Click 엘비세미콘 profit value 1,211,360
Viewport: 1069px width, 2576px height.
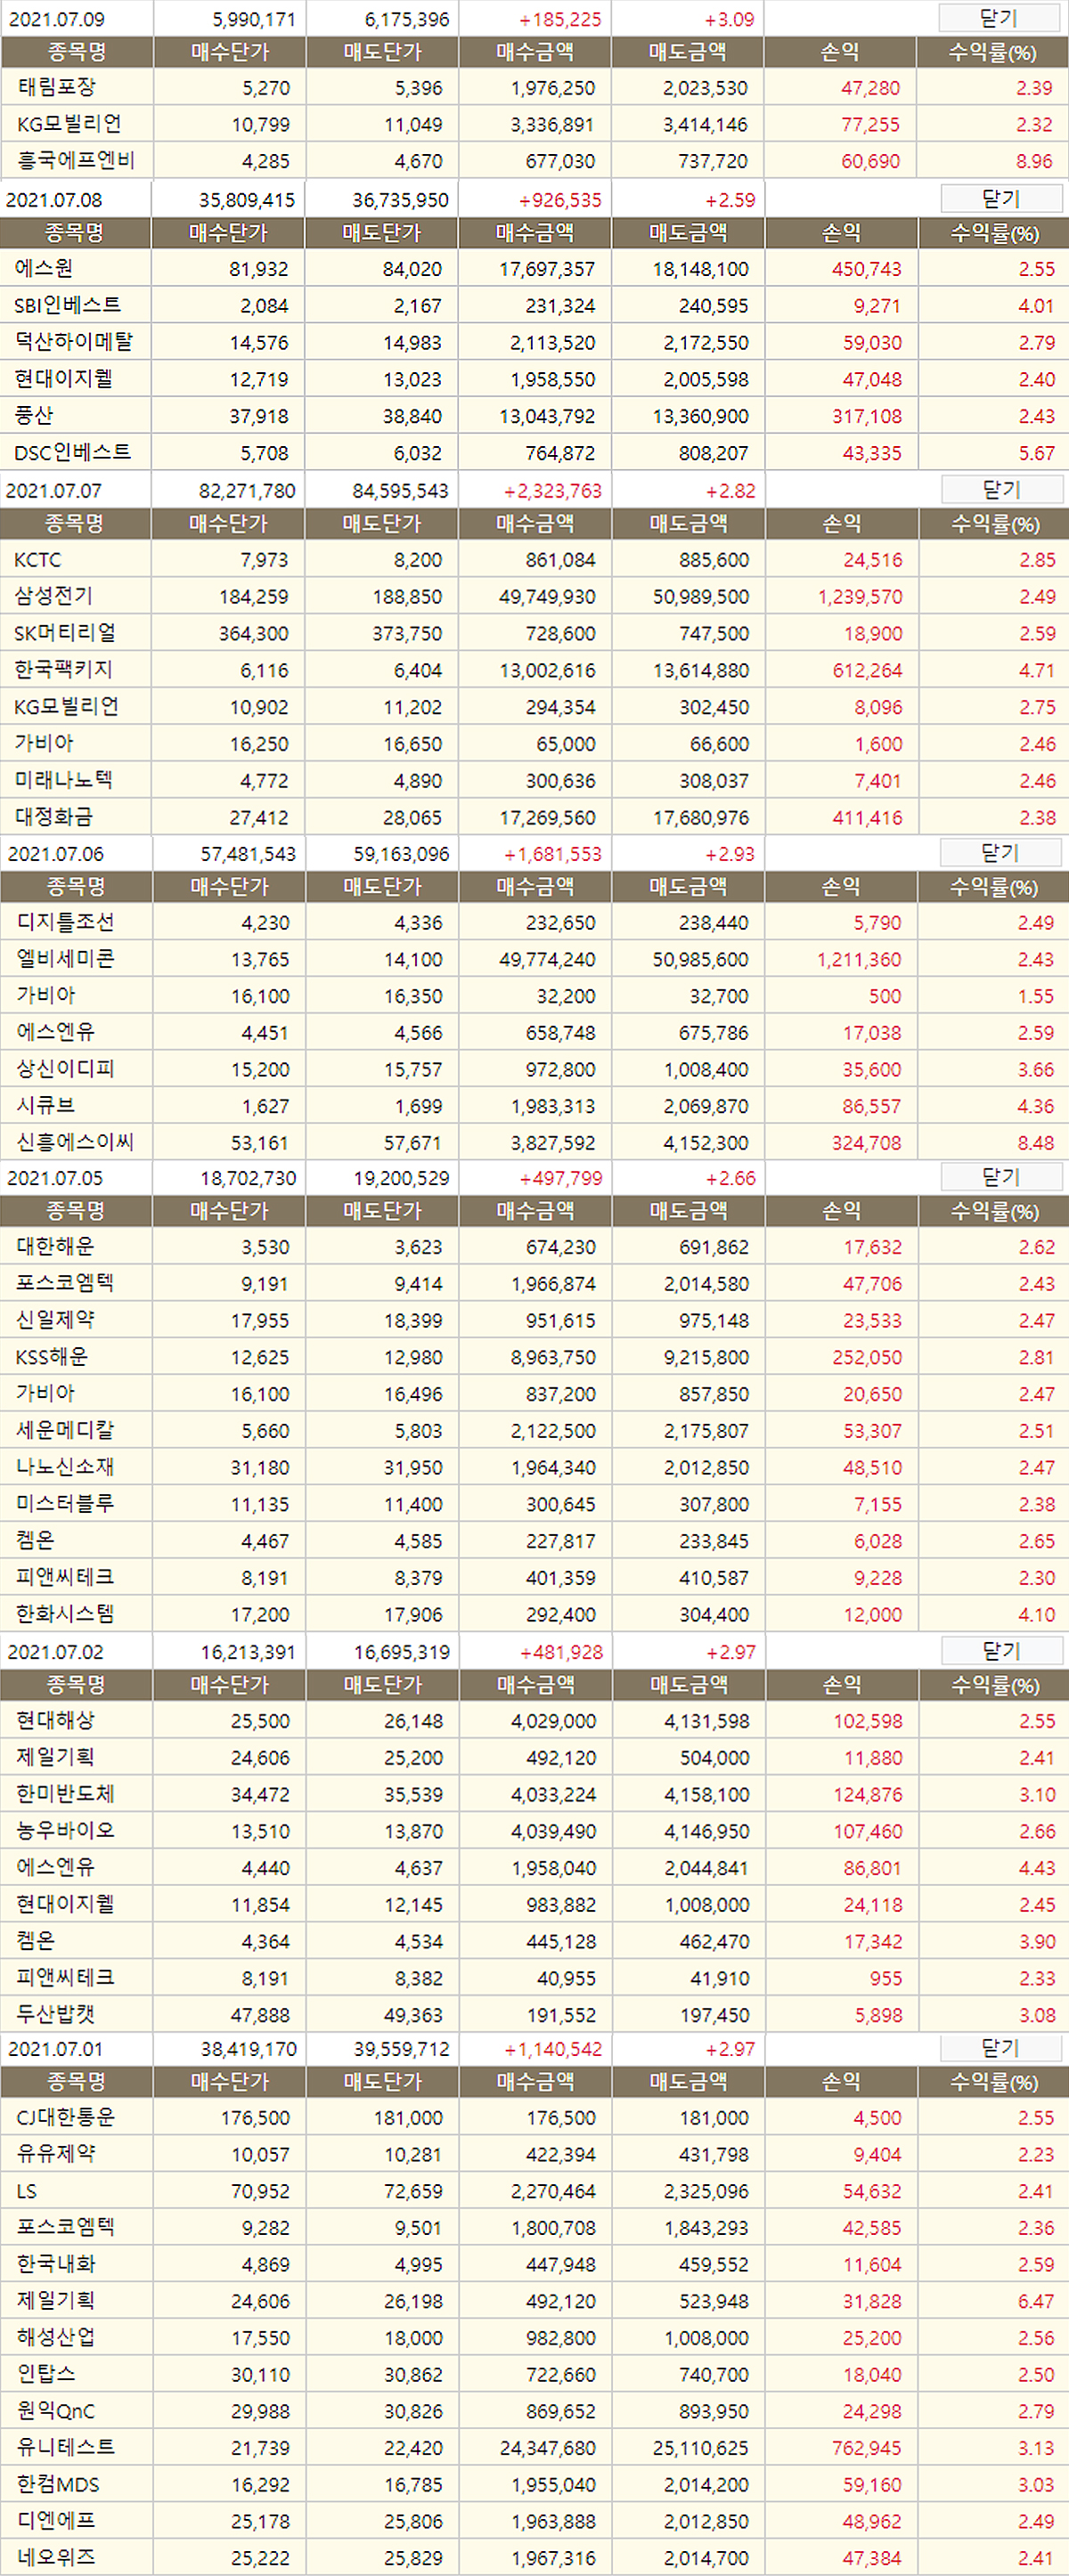click(x=859, y=960)
